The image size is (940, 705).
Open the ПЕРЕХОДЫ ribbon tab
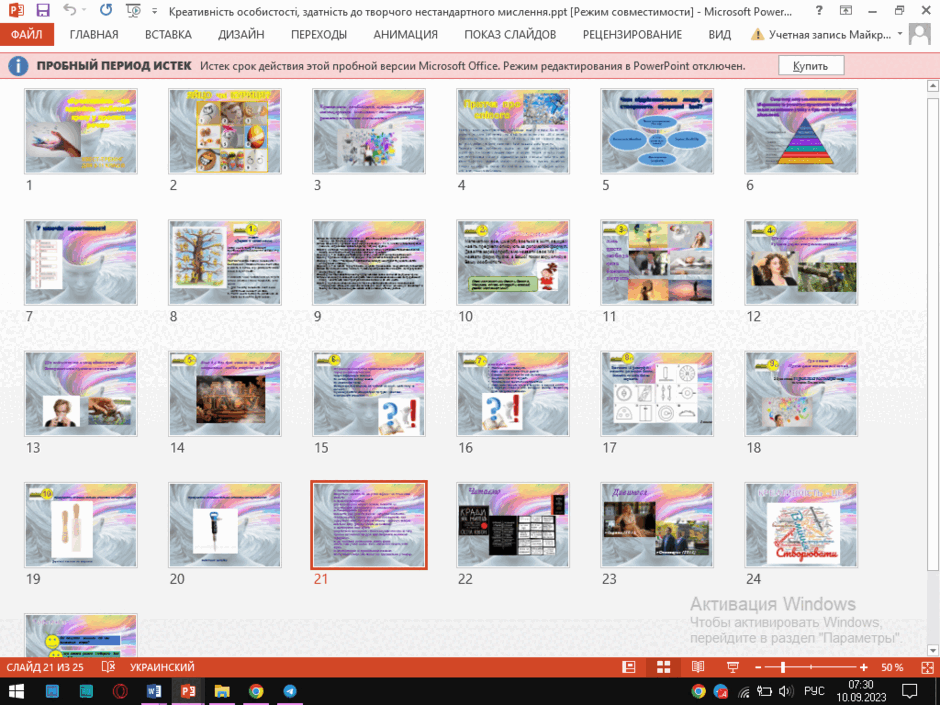coord(319,35)
